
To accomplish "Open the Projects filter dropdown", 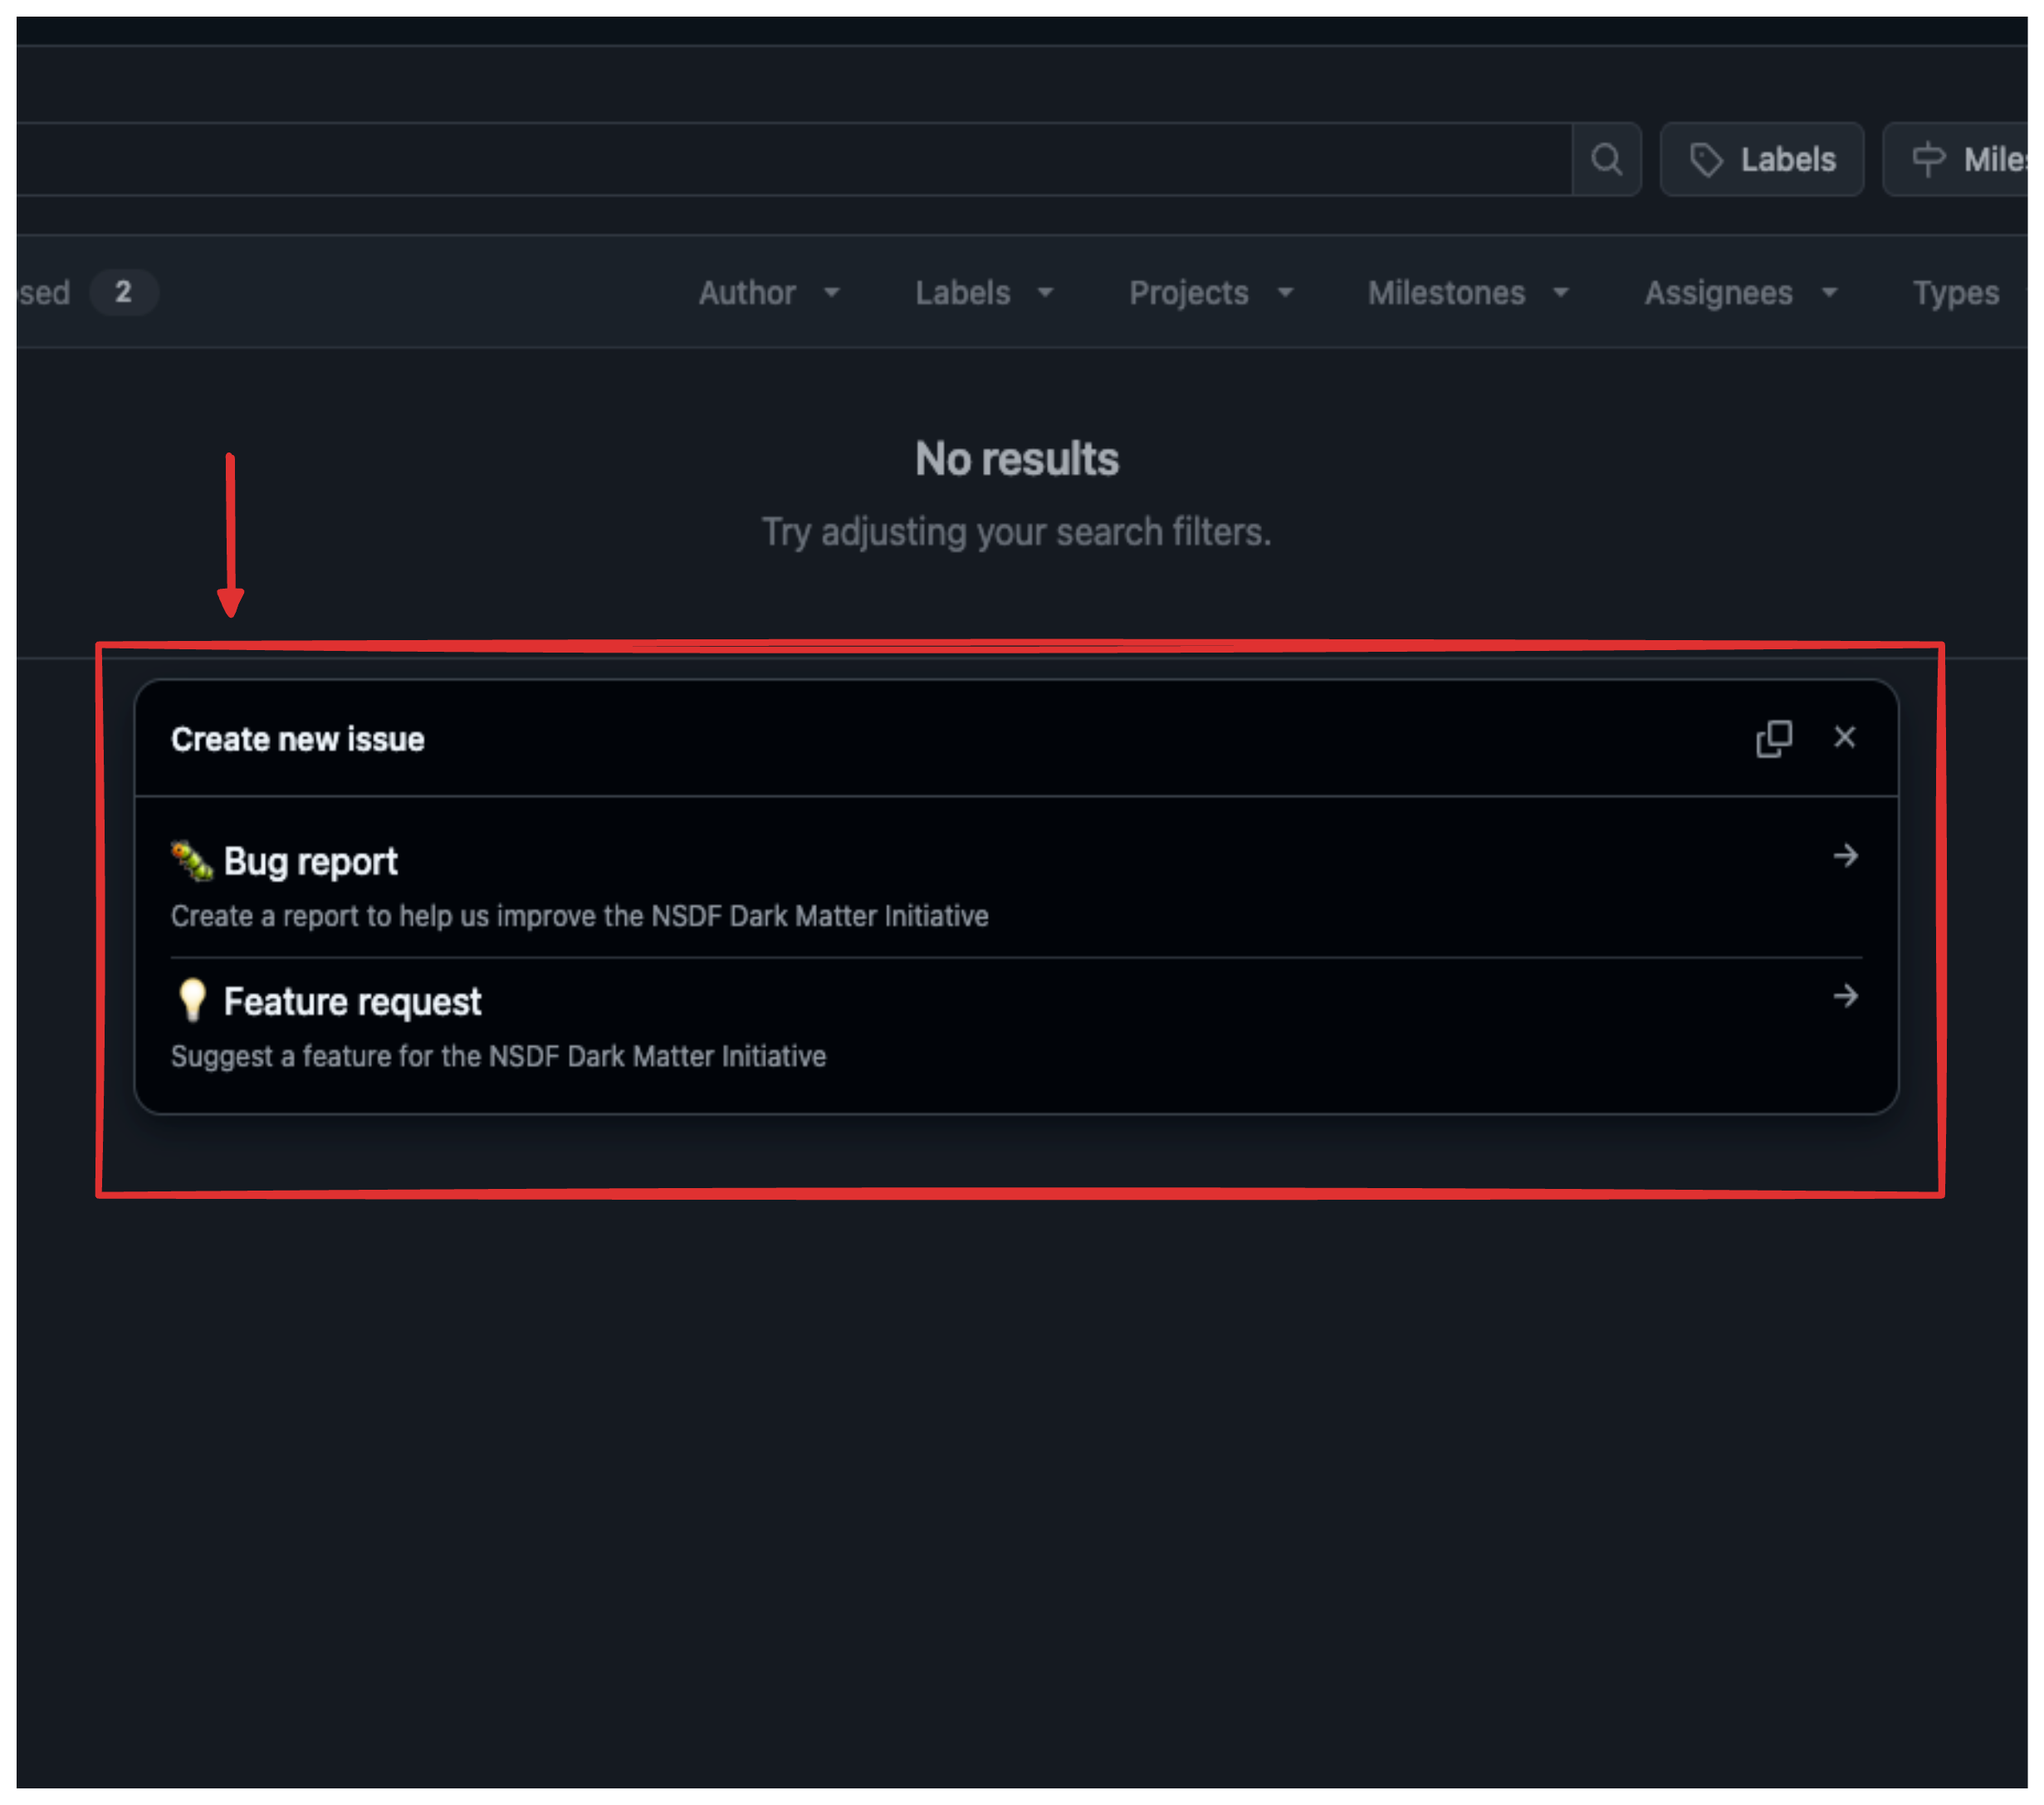I will 1211,292.
